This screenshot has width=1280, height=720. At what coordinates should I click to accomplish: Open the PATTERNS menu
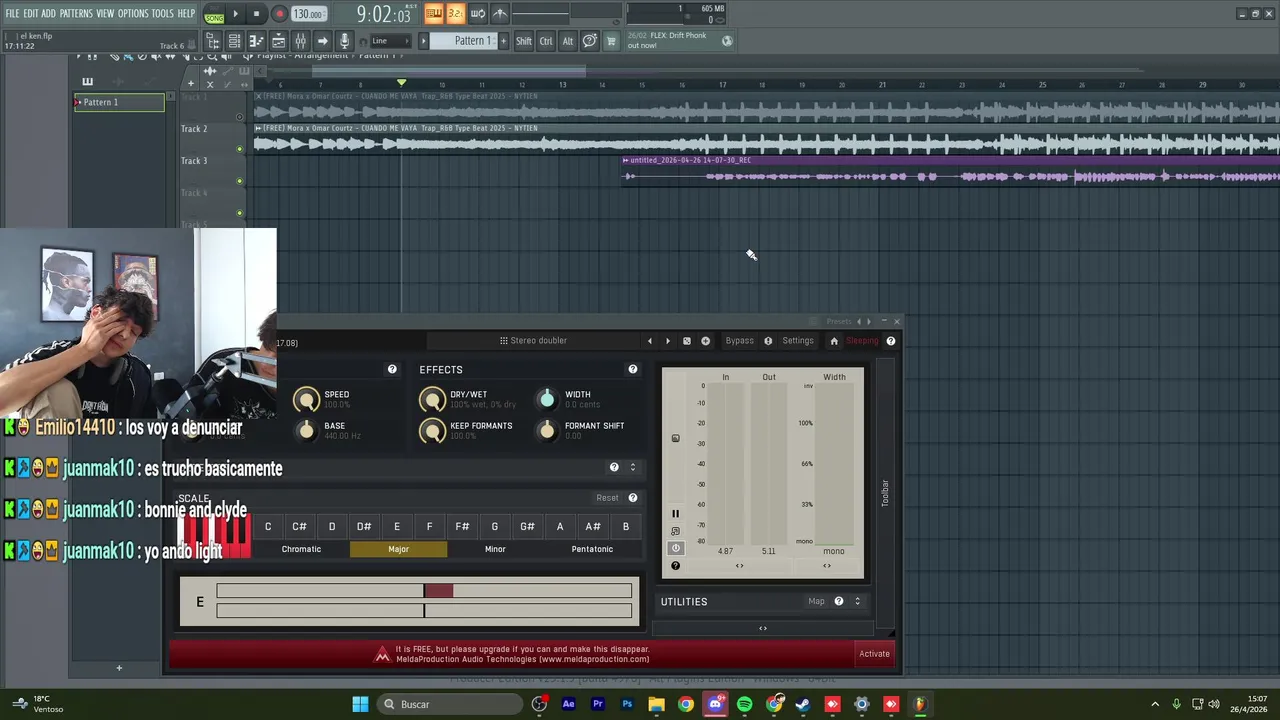point(76,14)
